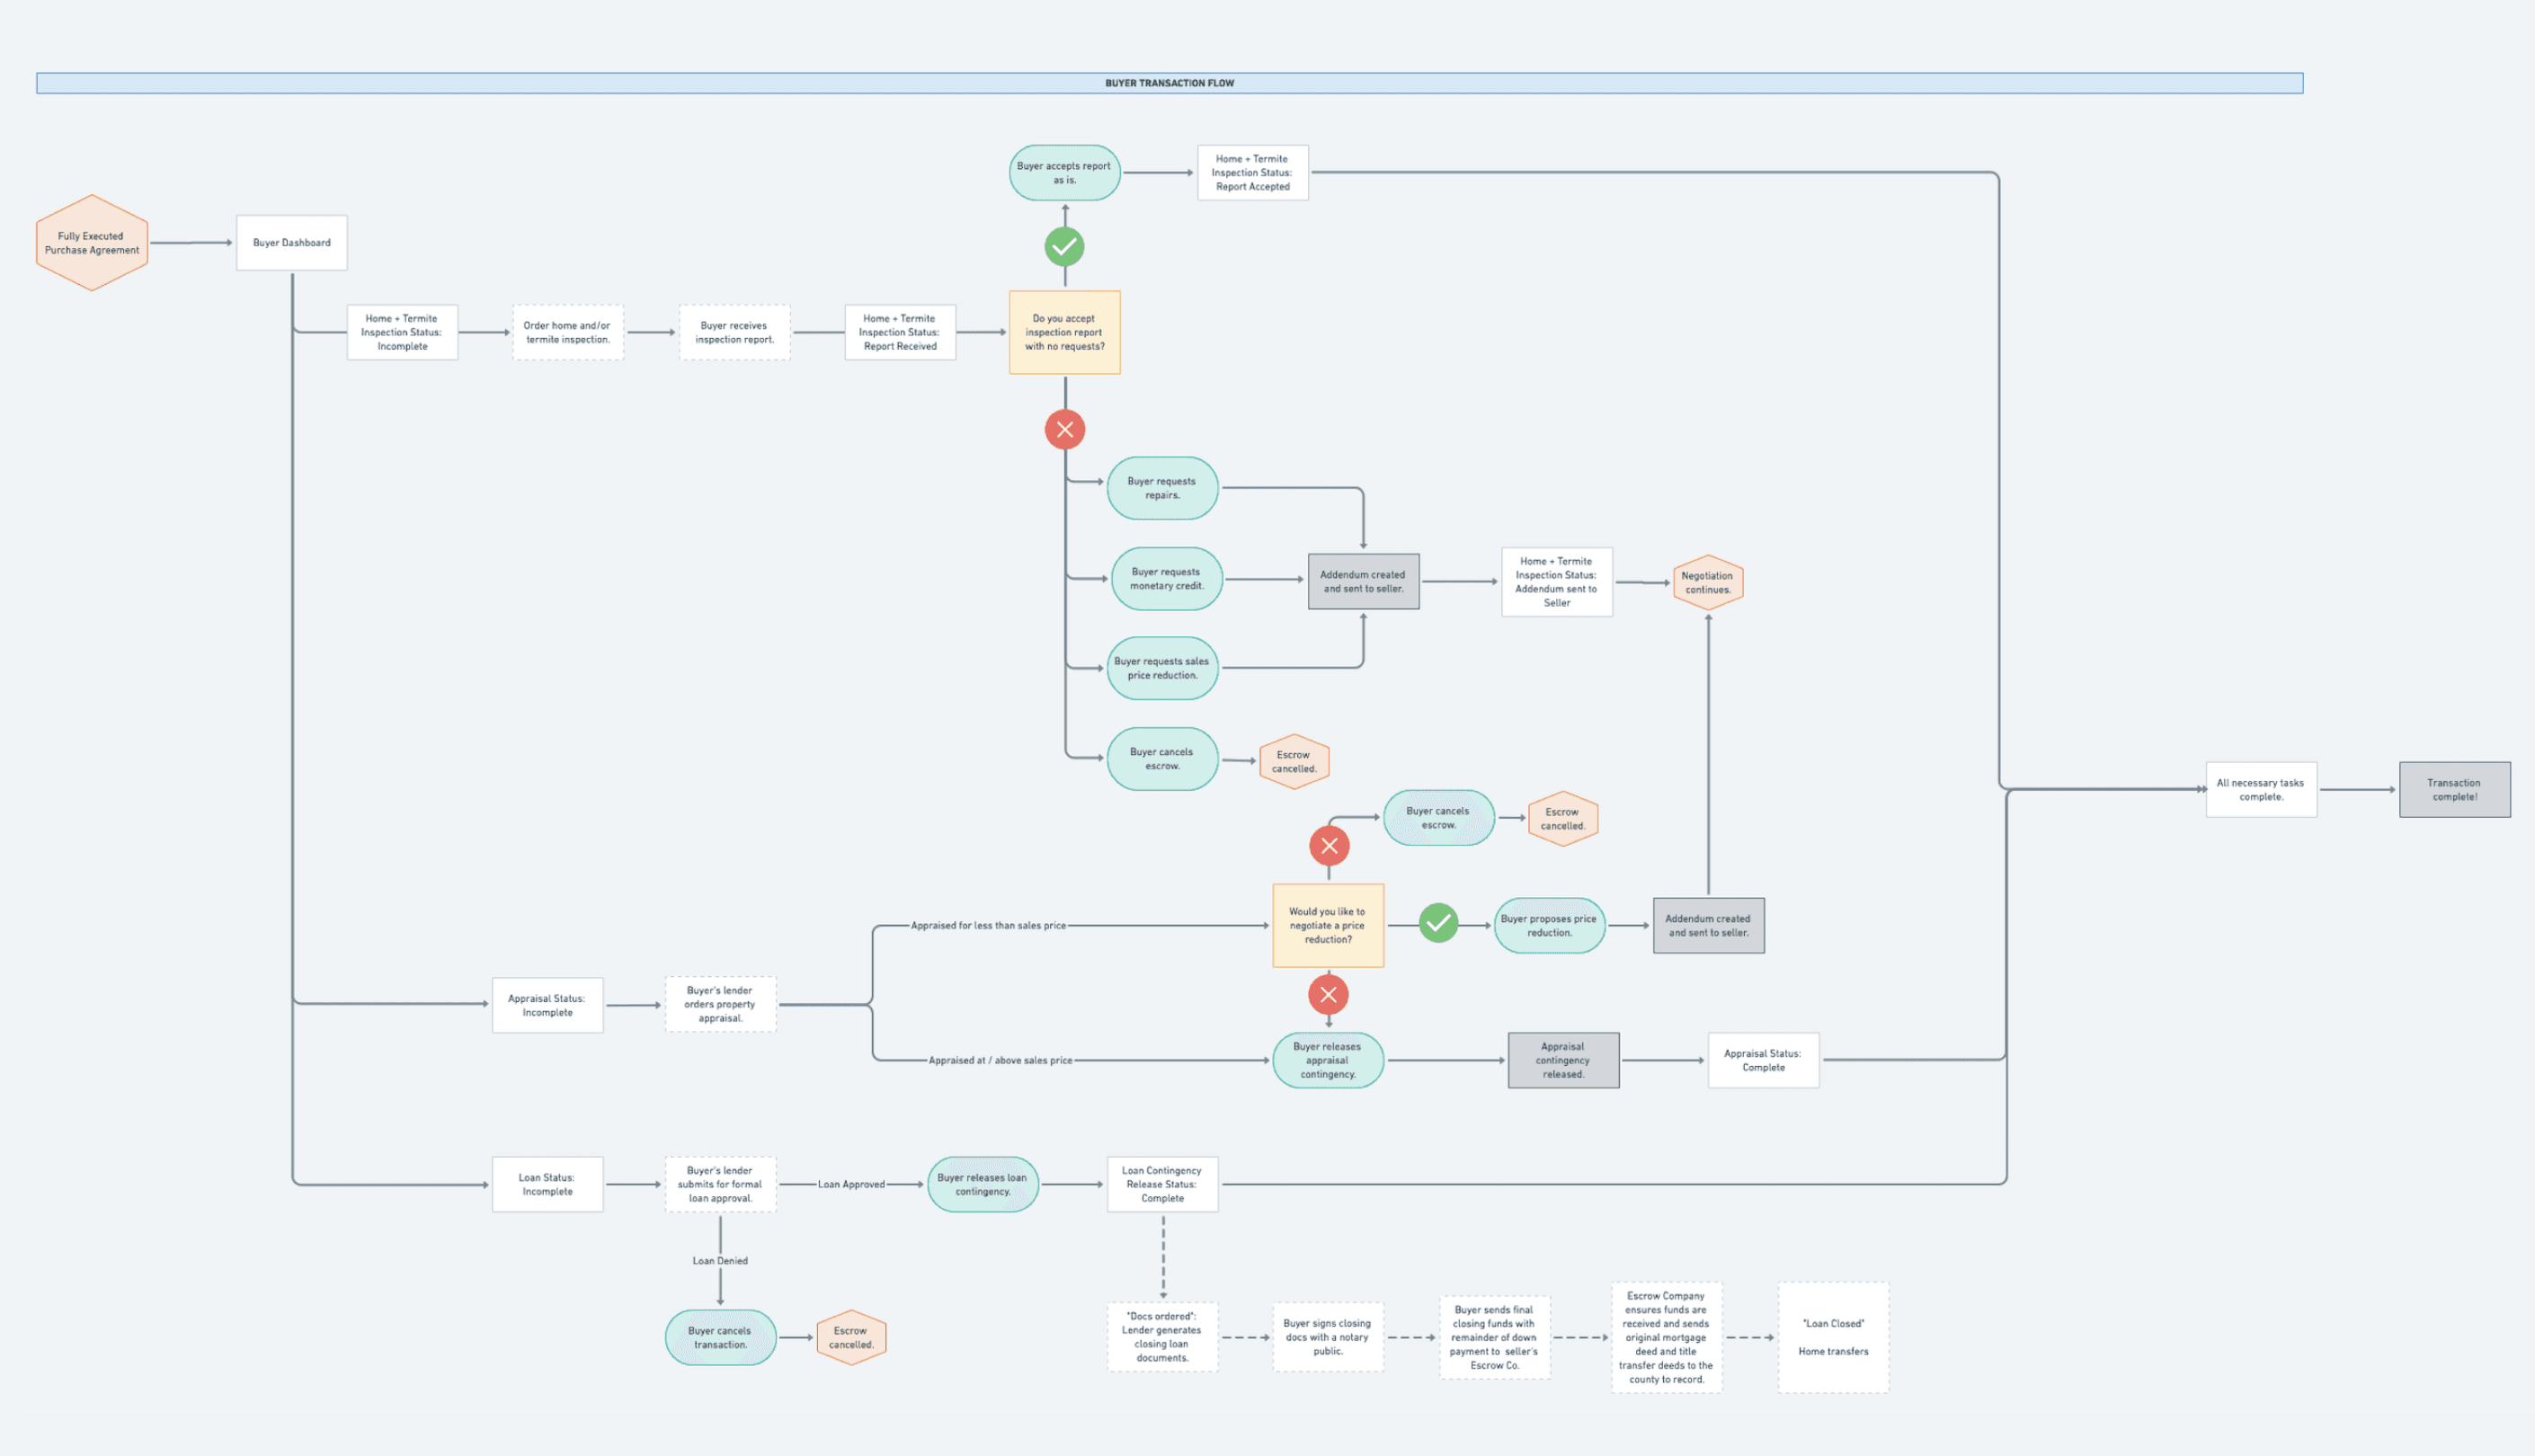Image resolution: width=2535 pixels, height=1456 pixels.
Task: Click the red X above the price reduction question
Action: coord(1329,845)
